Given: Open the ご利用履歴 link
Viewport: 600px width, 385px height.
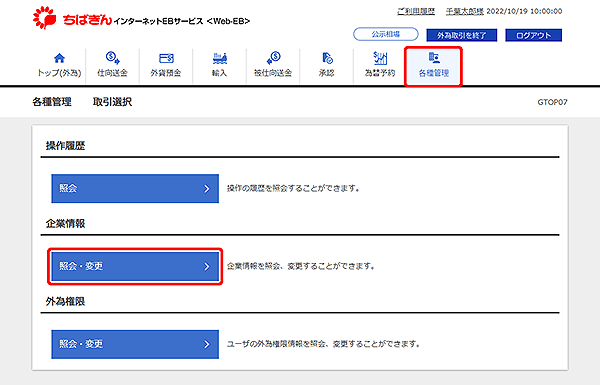Looking at the screenshot, I should click(x=416, y=11).
